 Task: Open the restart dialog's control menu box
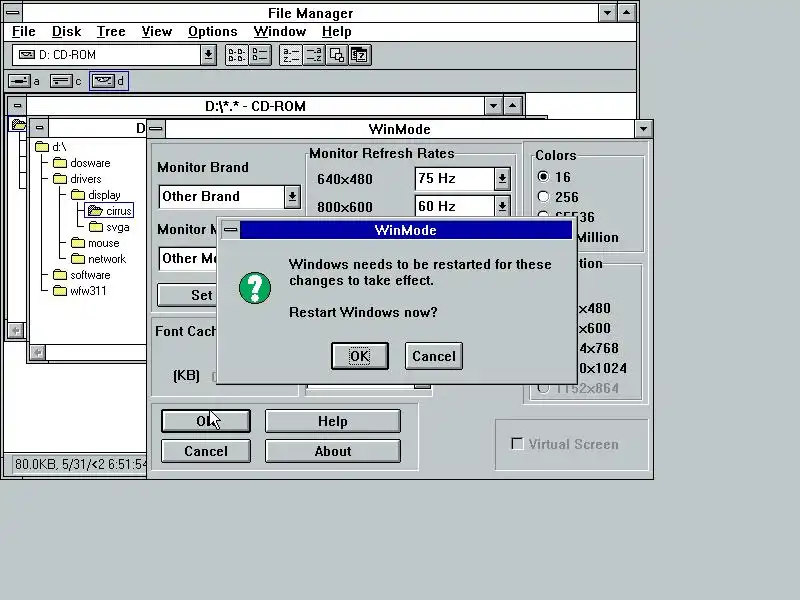coord(230,230)
